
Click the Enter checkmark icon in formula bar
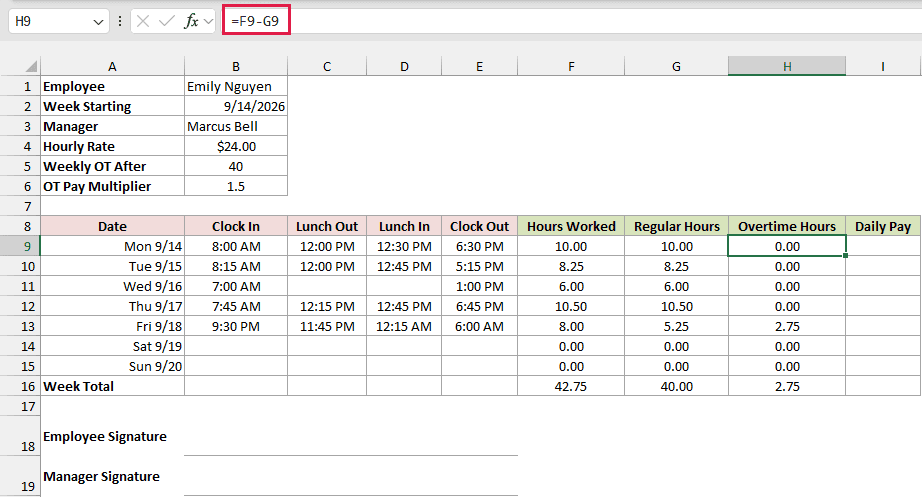167,22
